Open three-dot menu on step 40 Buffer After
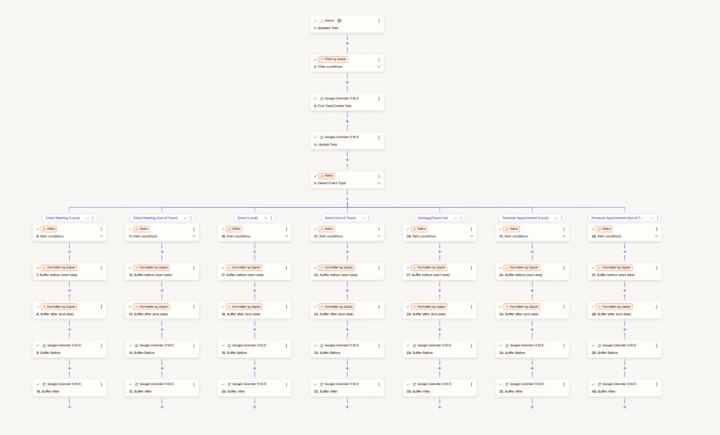The image size is (720, 435). [657, 384]
